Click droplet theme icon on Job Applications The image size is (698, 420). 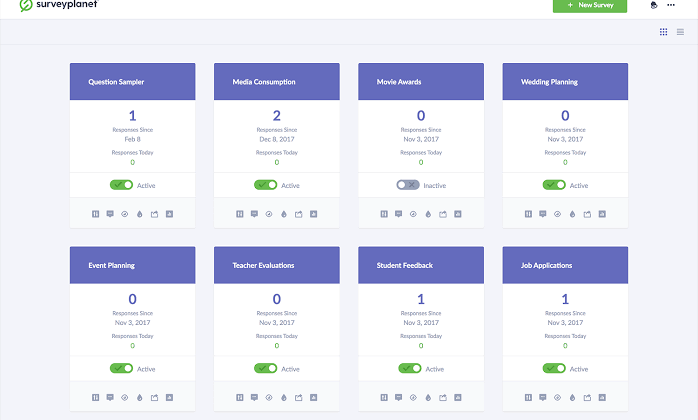point(572,398)
